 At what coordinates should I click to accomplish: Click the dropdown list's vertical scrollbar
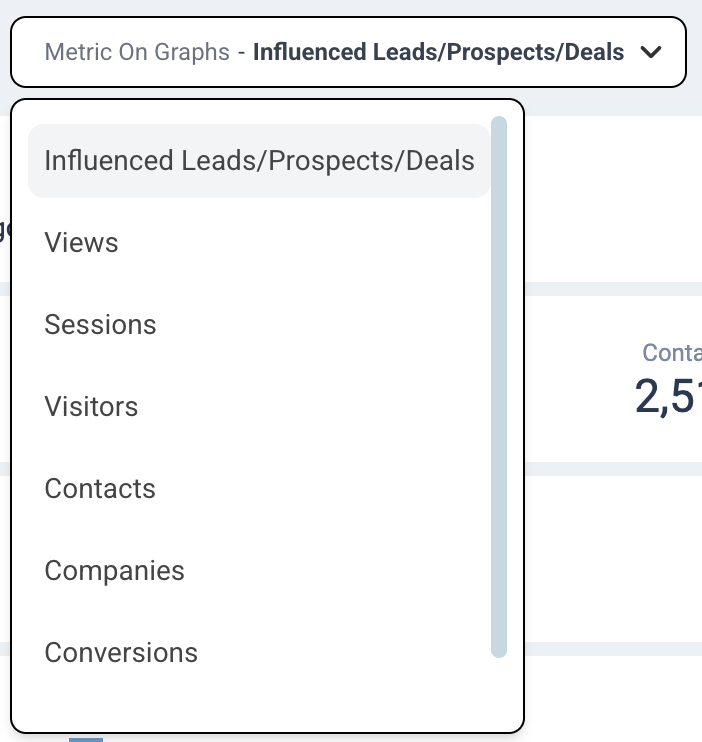tap(499, 386)
